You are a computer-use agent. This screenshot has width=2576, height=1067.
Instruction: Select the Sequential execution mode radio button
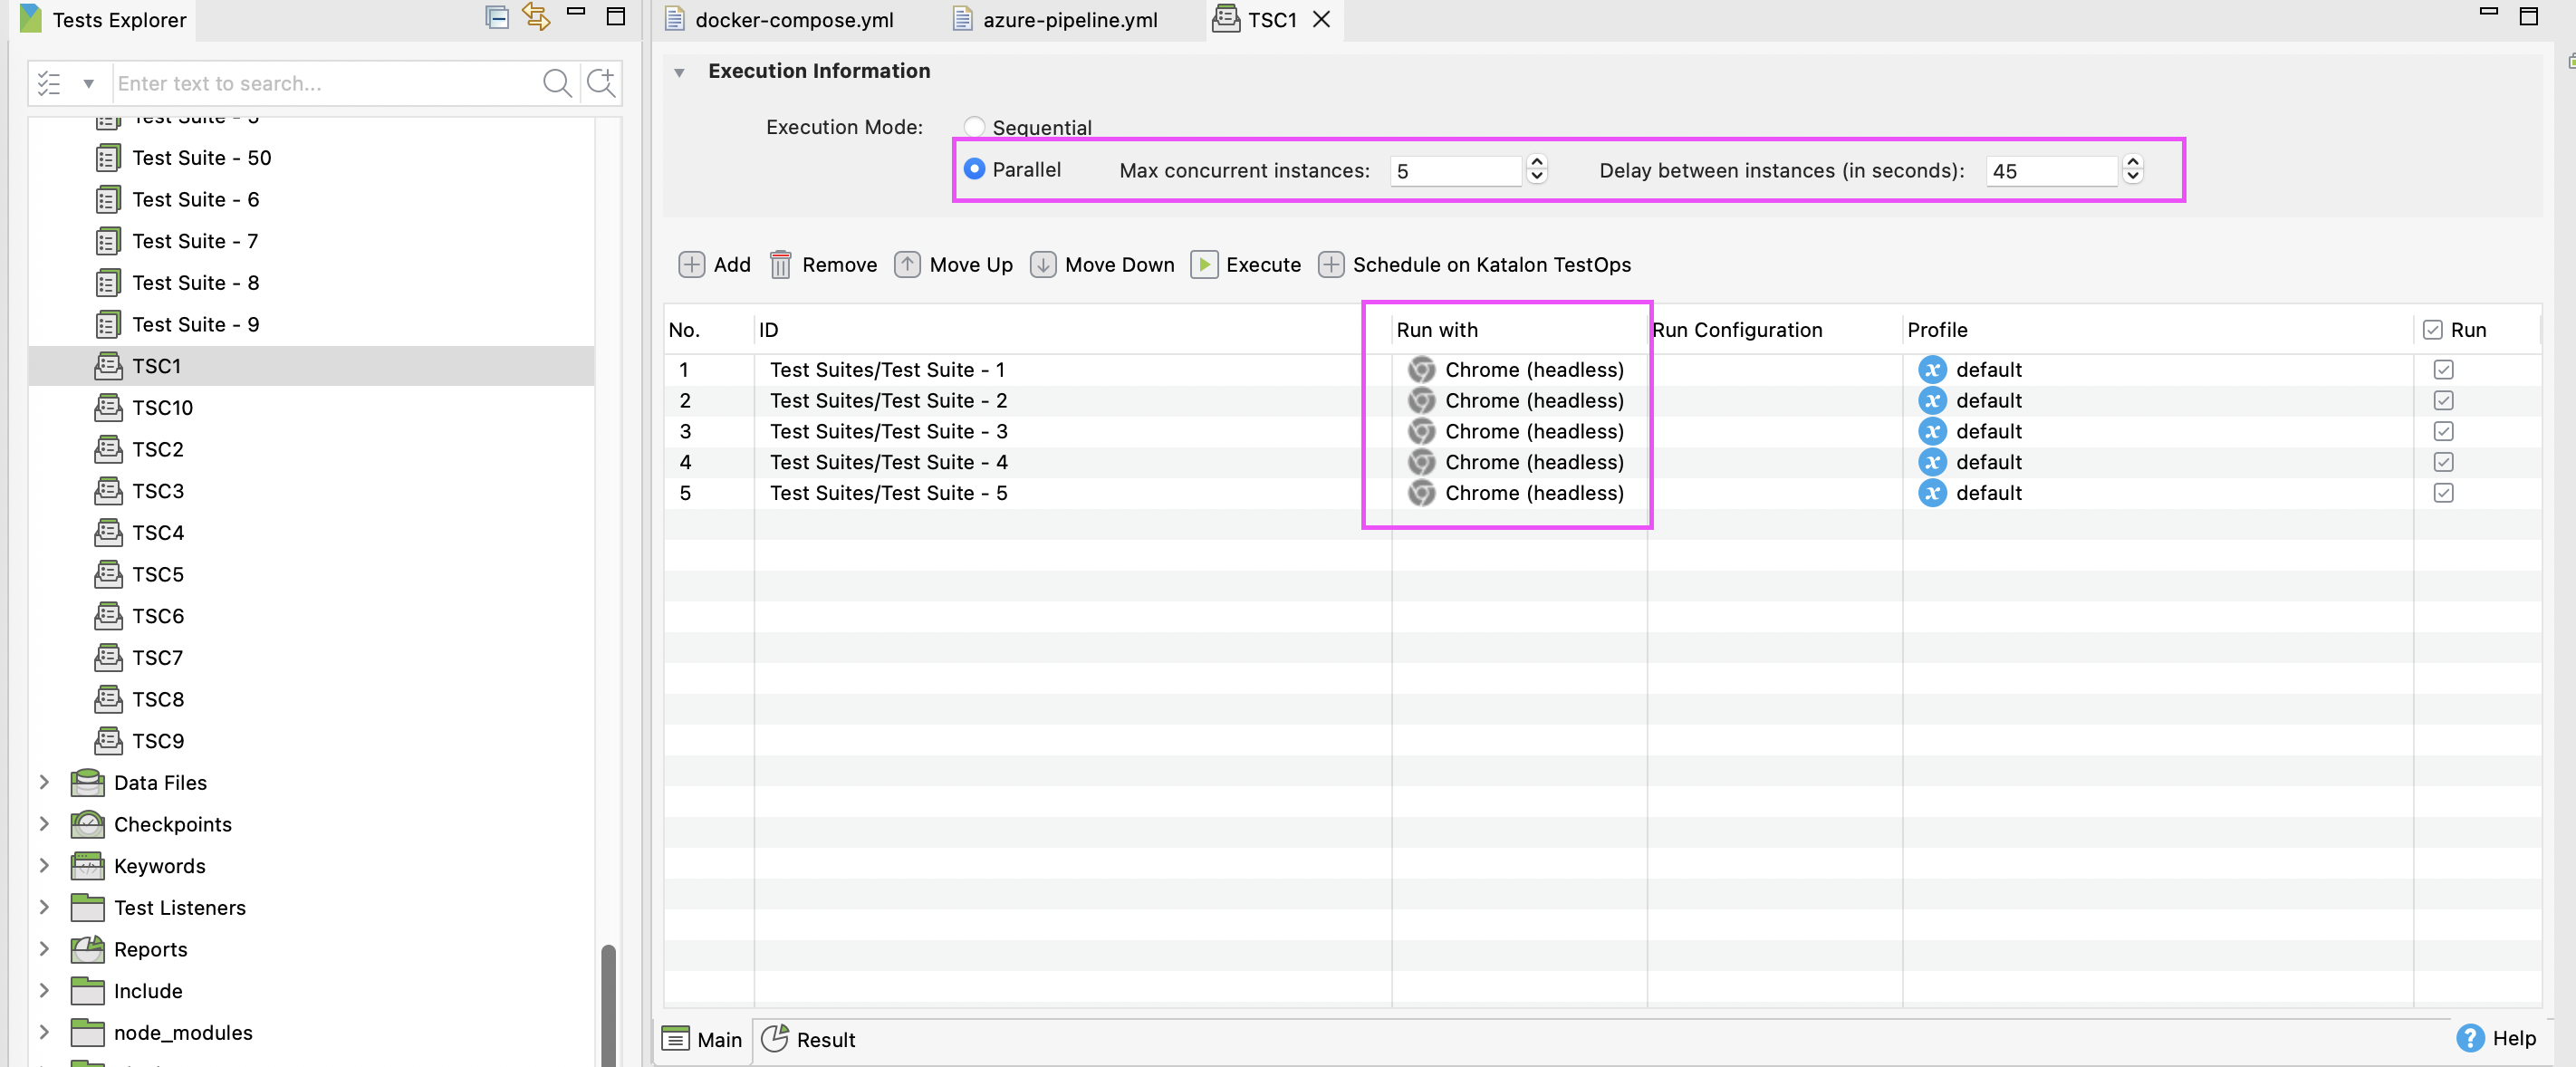tap(975, 127)
